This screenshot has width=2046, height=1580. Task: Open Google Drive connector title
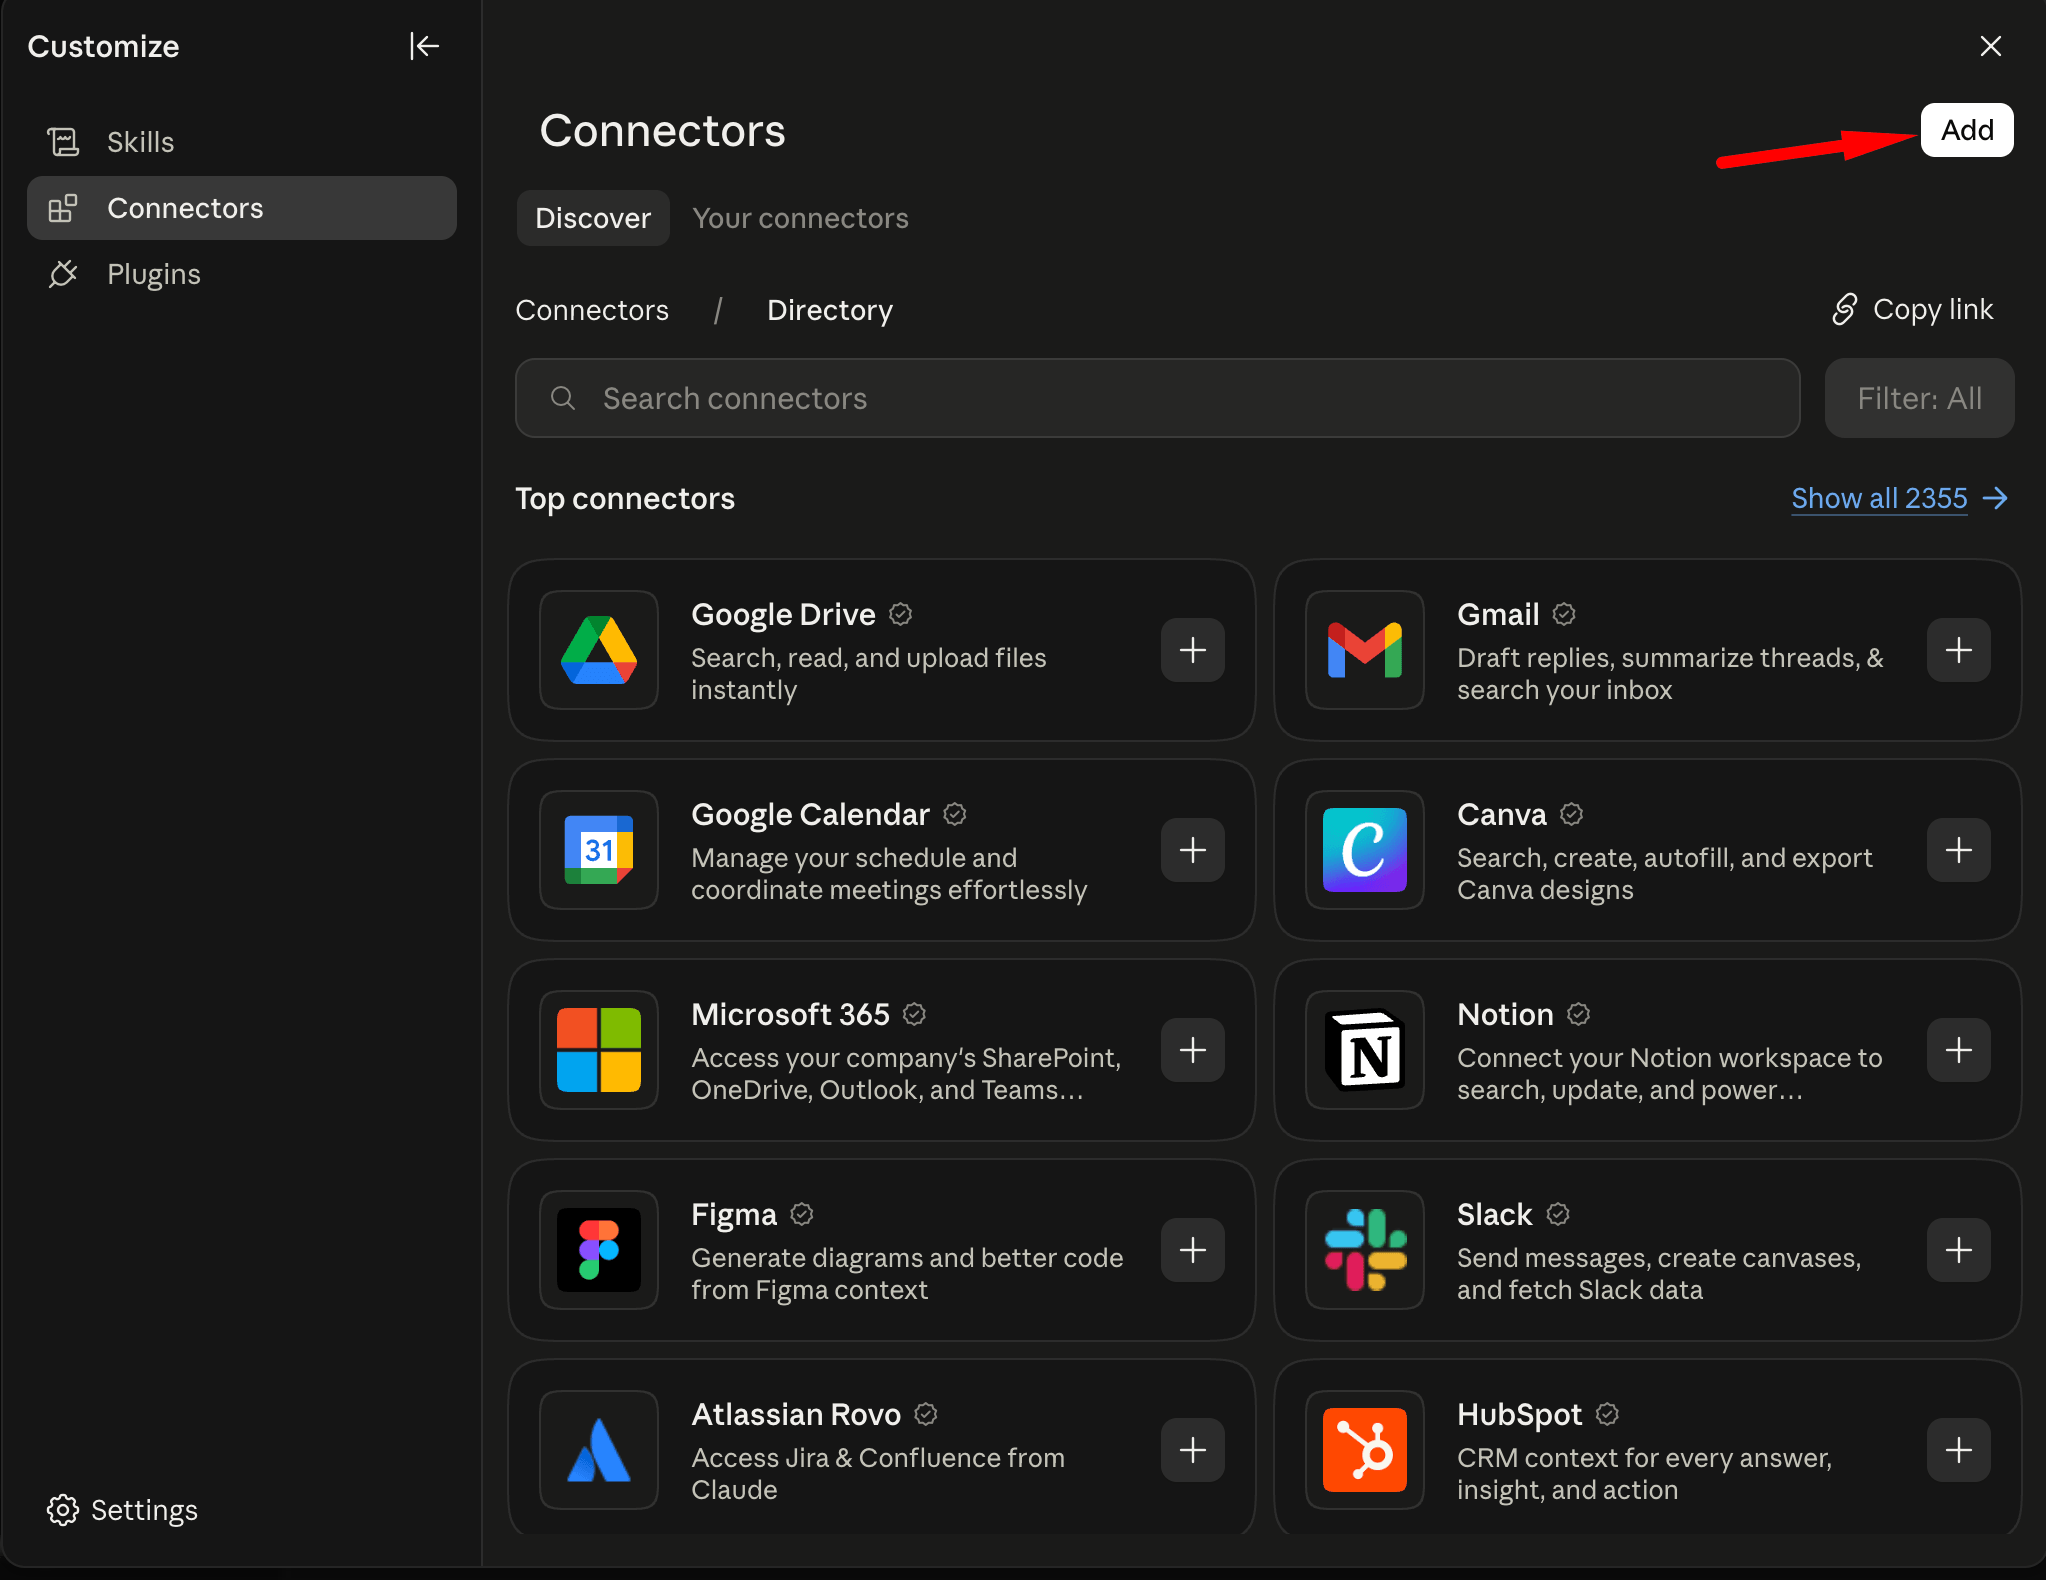click(x=783, y=614)
